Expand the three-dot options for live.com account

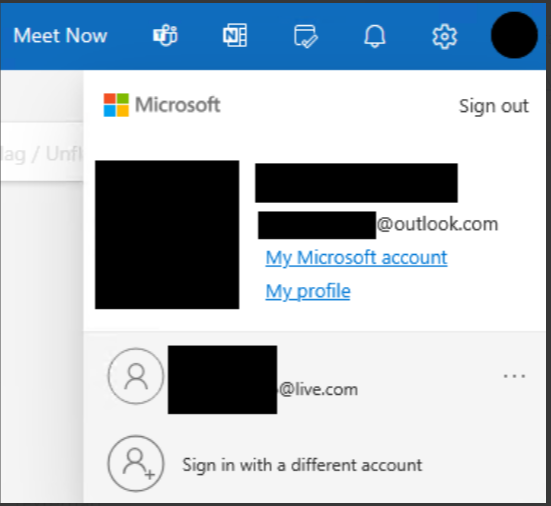coord(514,376)
